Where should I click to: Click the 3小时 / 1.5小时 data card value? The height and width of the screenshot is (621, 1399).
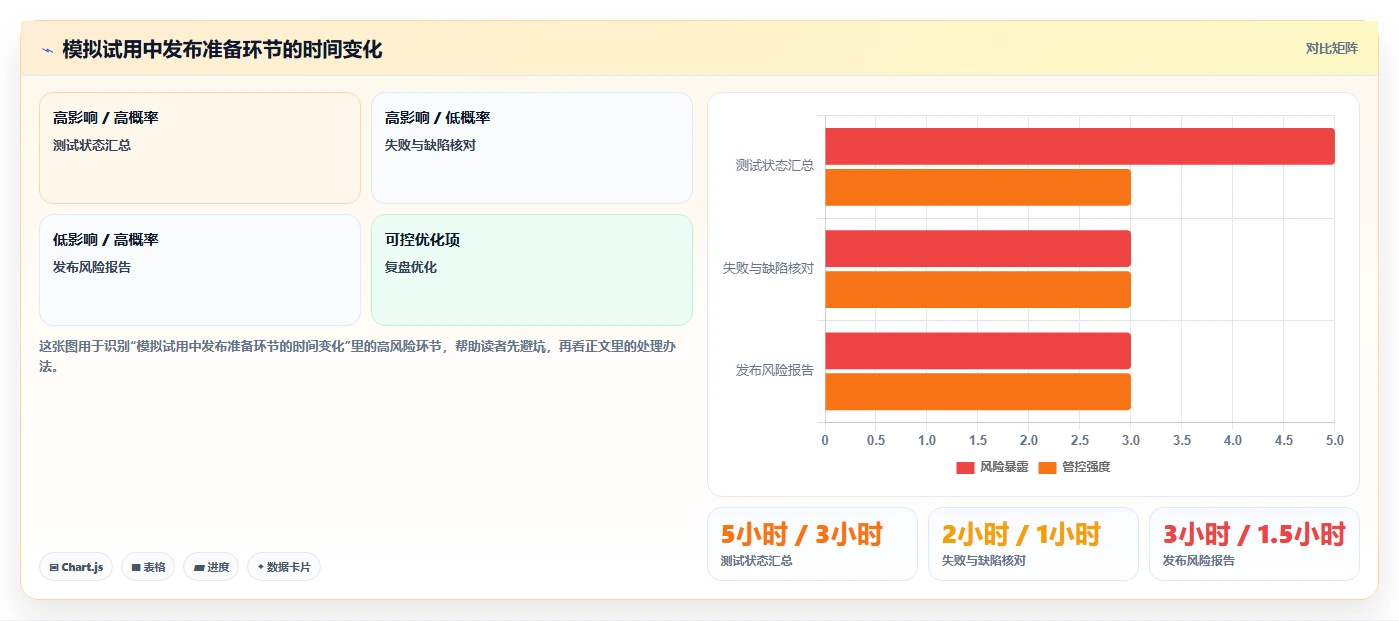pyautogui.click(x=1254, y=535)
